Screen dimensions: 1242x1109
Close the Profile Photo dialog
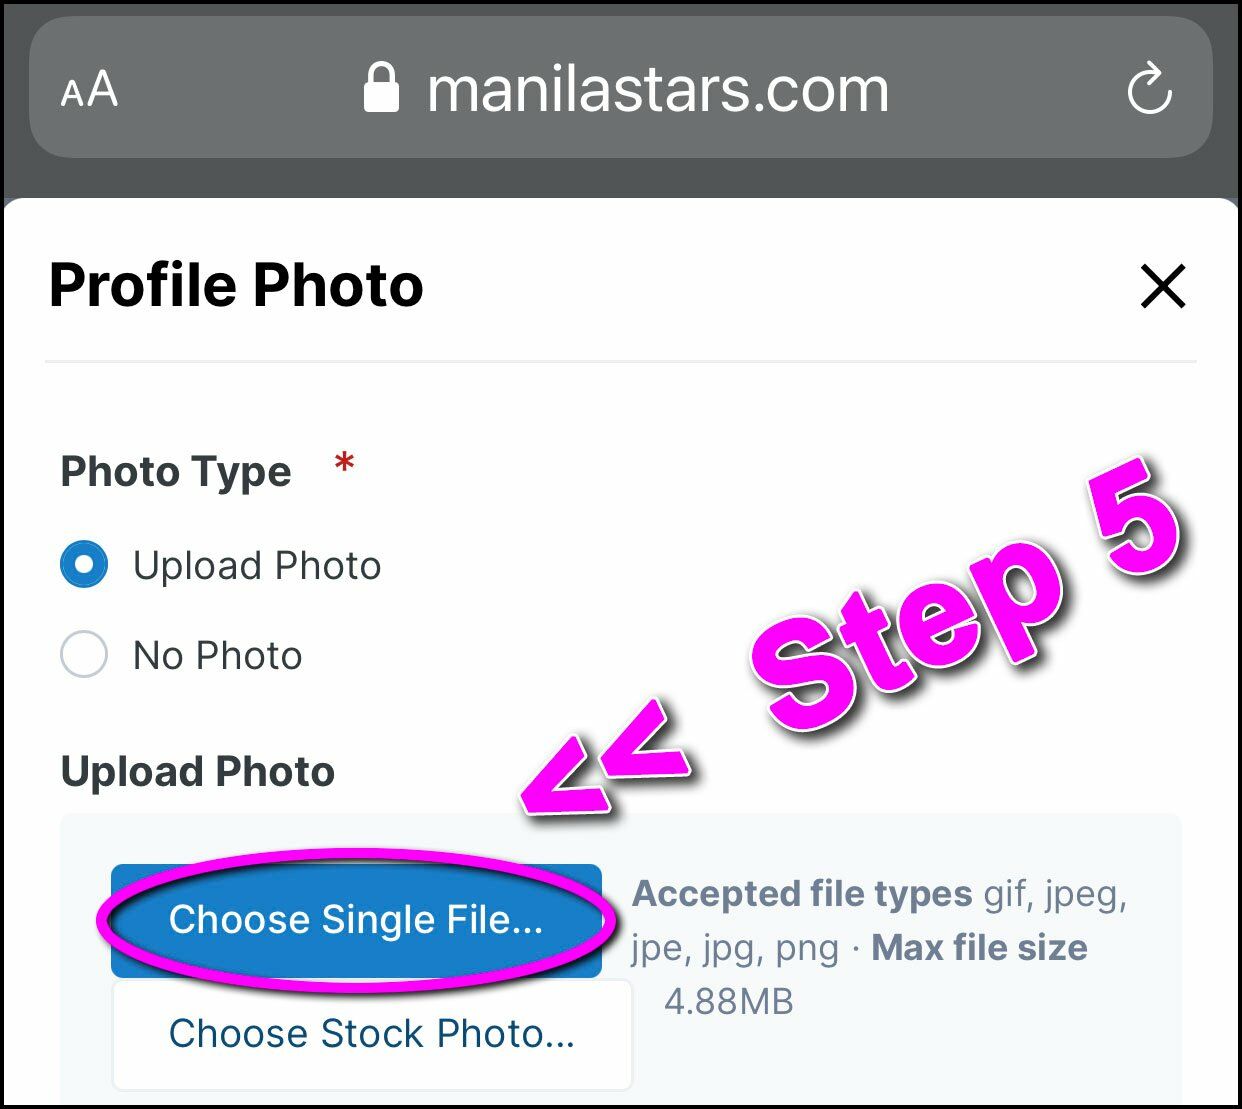pyautogui.click(x=1163, y=286)
